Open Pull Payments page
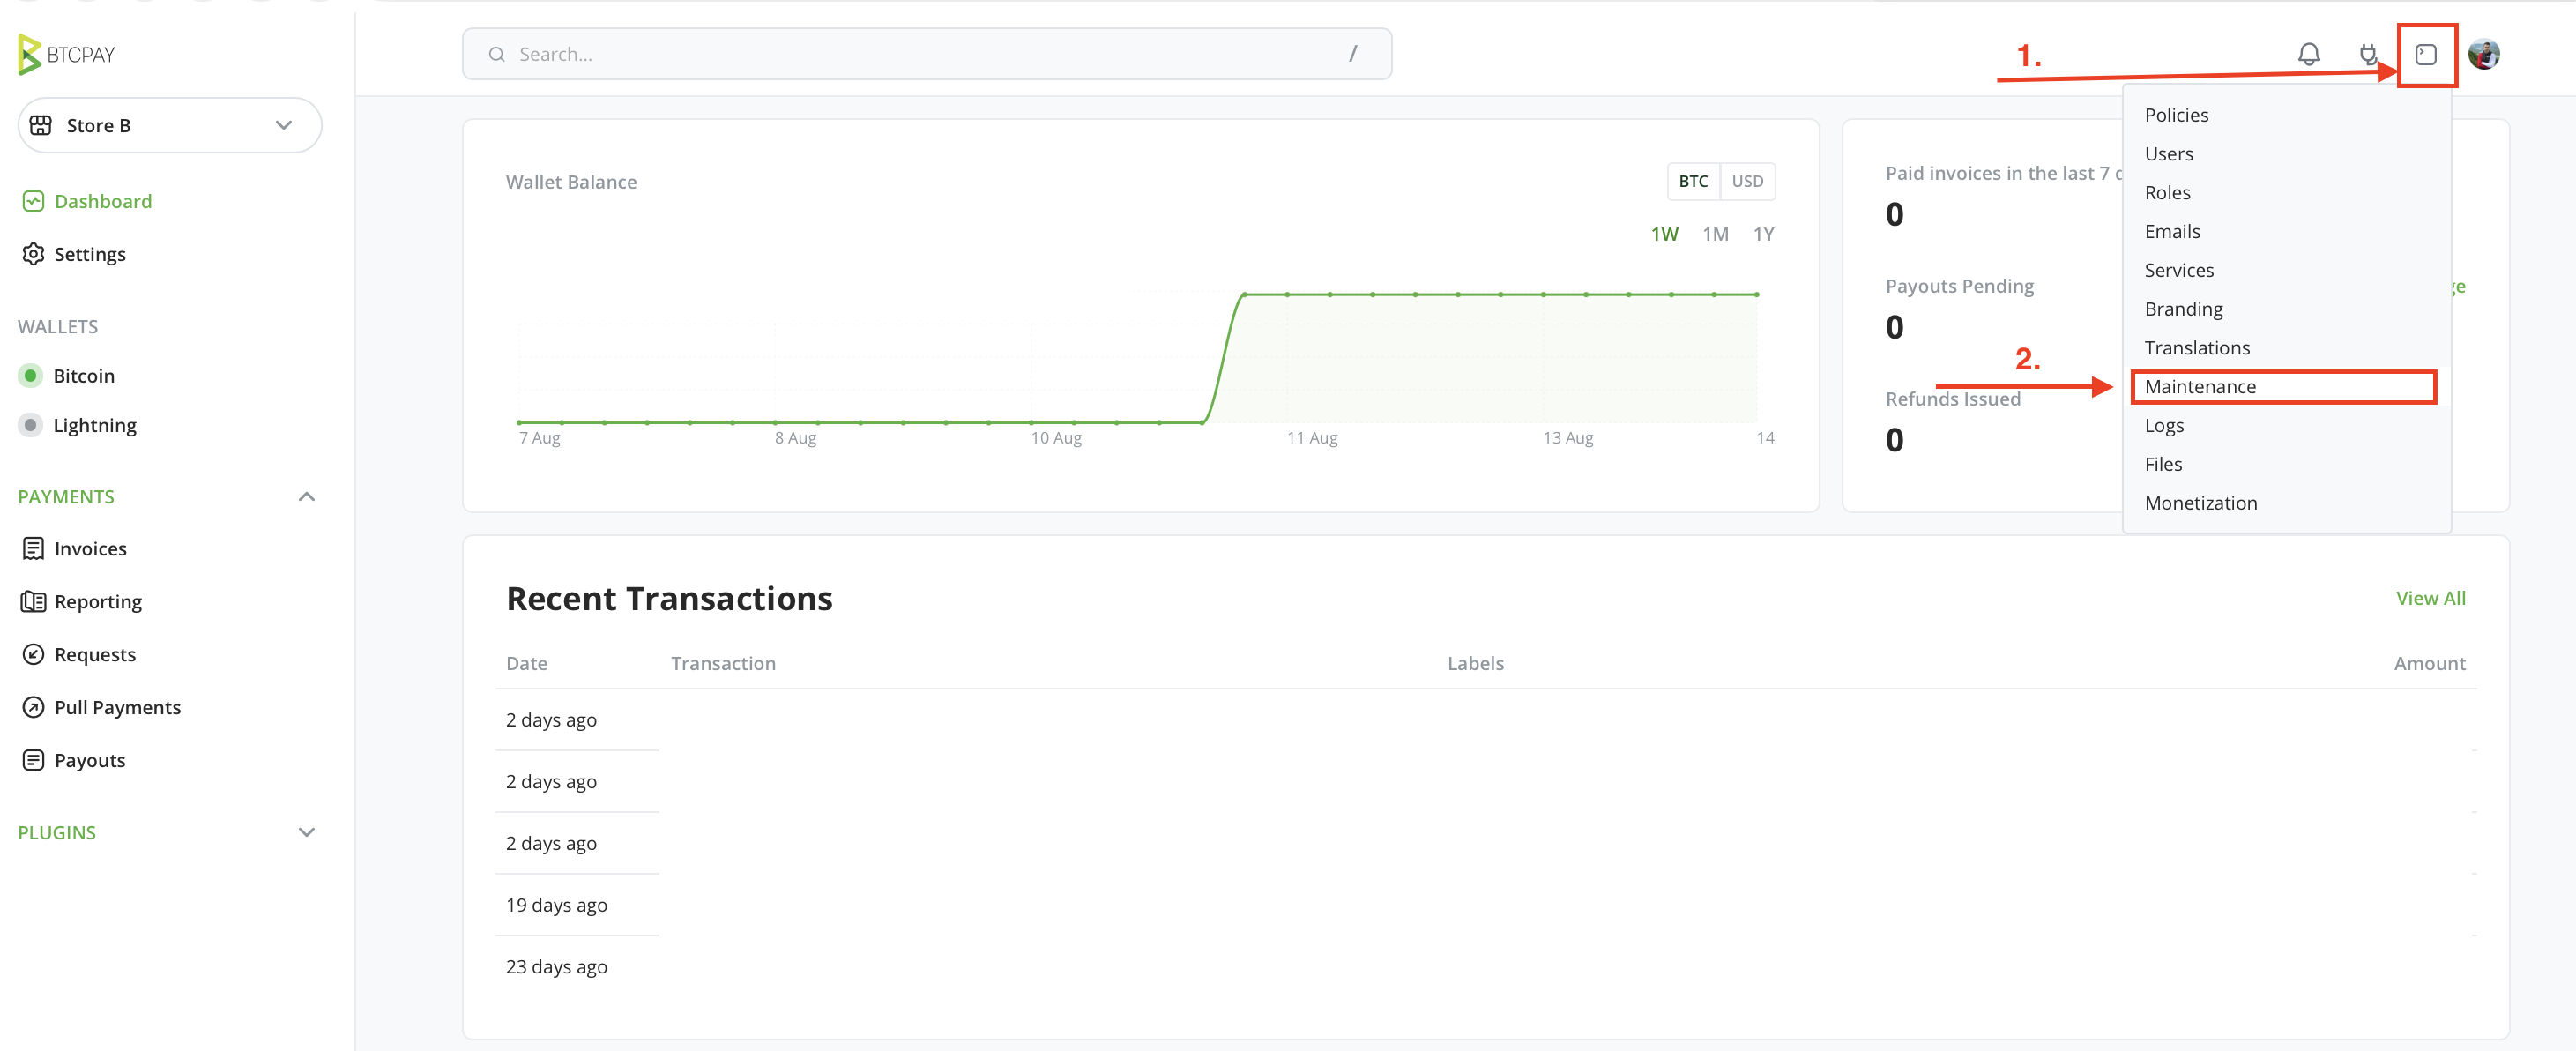 point(117,707)
